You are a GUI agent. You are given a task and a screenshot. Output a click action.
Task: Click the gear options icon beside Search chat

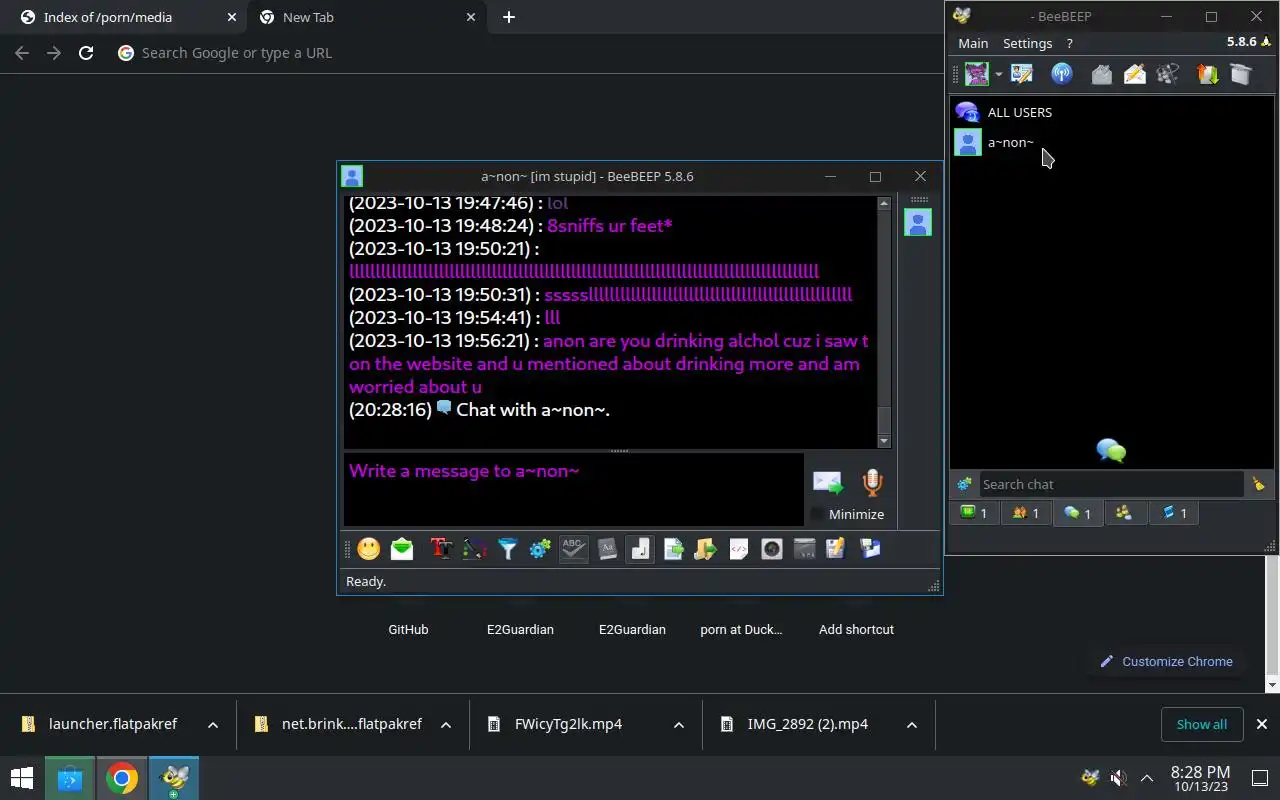point(964,484)
